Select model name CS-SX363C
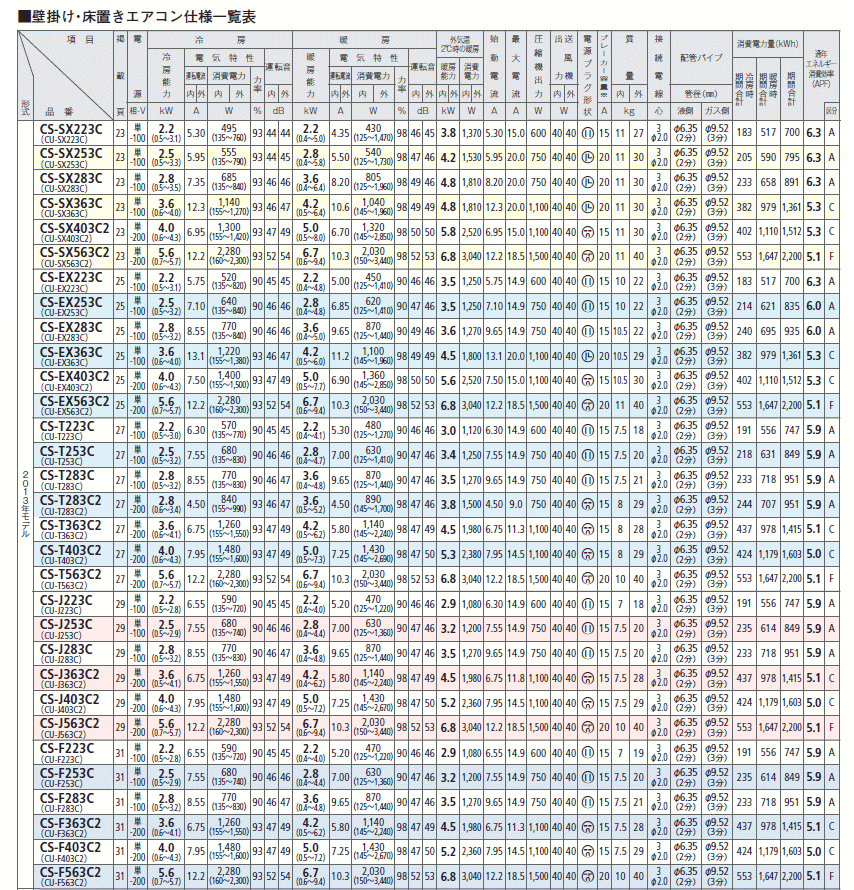Viewport: 854px width, 890px height. click(x=71, y=203)
